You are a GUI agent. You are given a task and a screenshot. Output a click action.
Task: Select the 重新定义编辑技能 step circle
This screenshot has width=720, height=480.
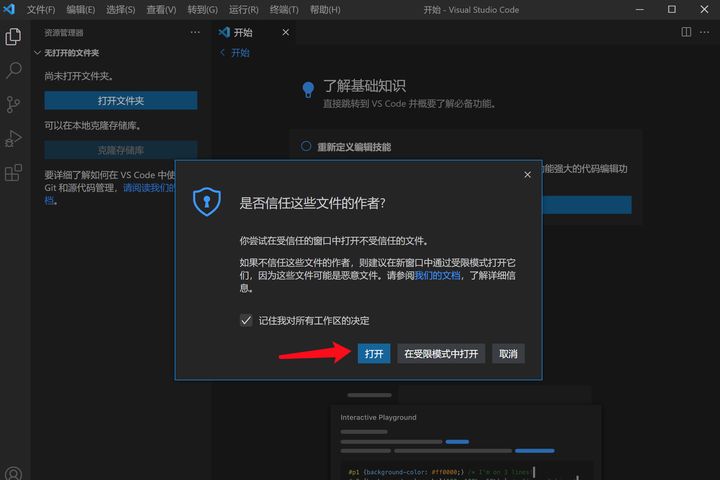[x=306, y=147]
